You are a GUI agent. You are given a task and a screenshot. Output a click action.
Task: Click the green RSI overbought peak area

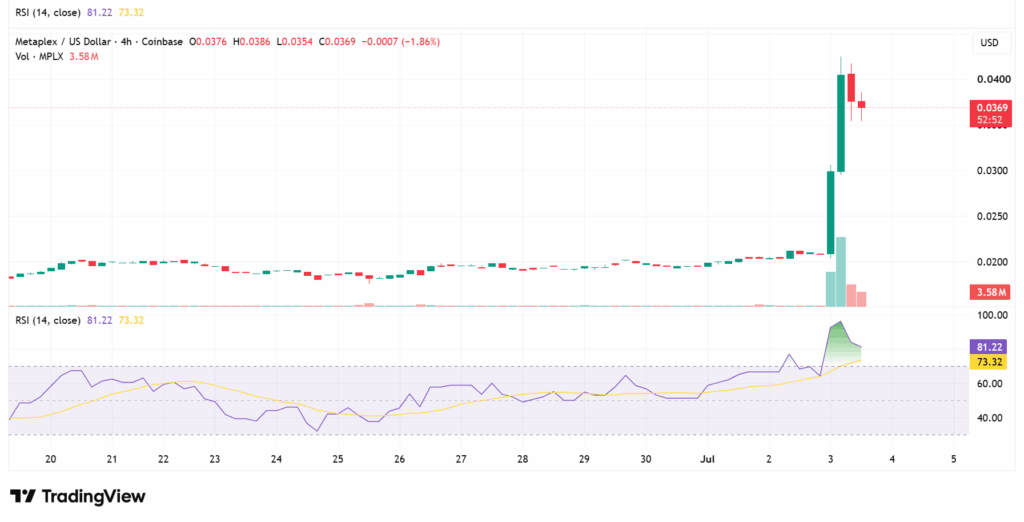[x=842, y=343]
